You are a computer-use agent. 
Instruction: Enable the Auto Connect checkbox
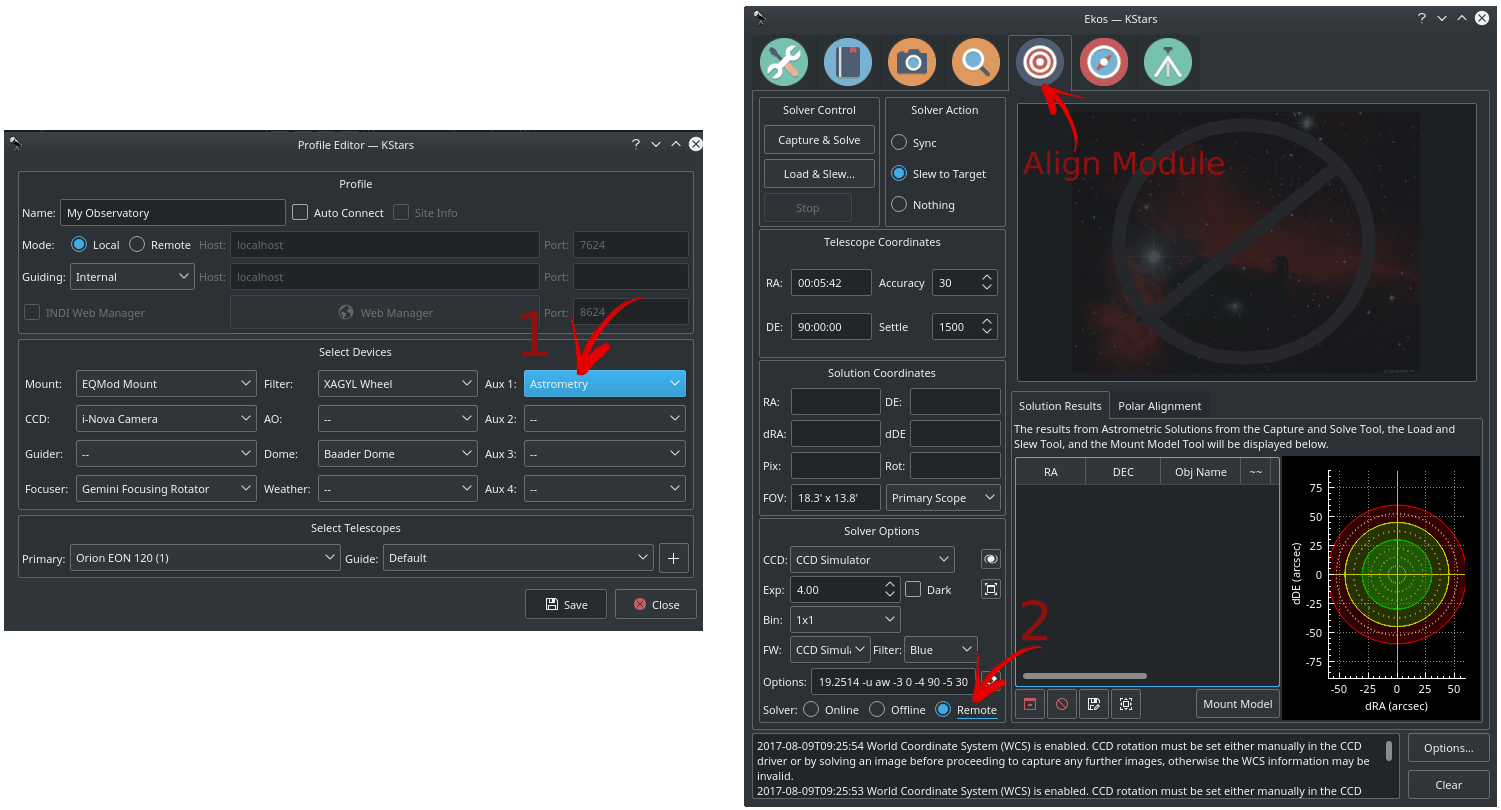[x=300, y=213]
